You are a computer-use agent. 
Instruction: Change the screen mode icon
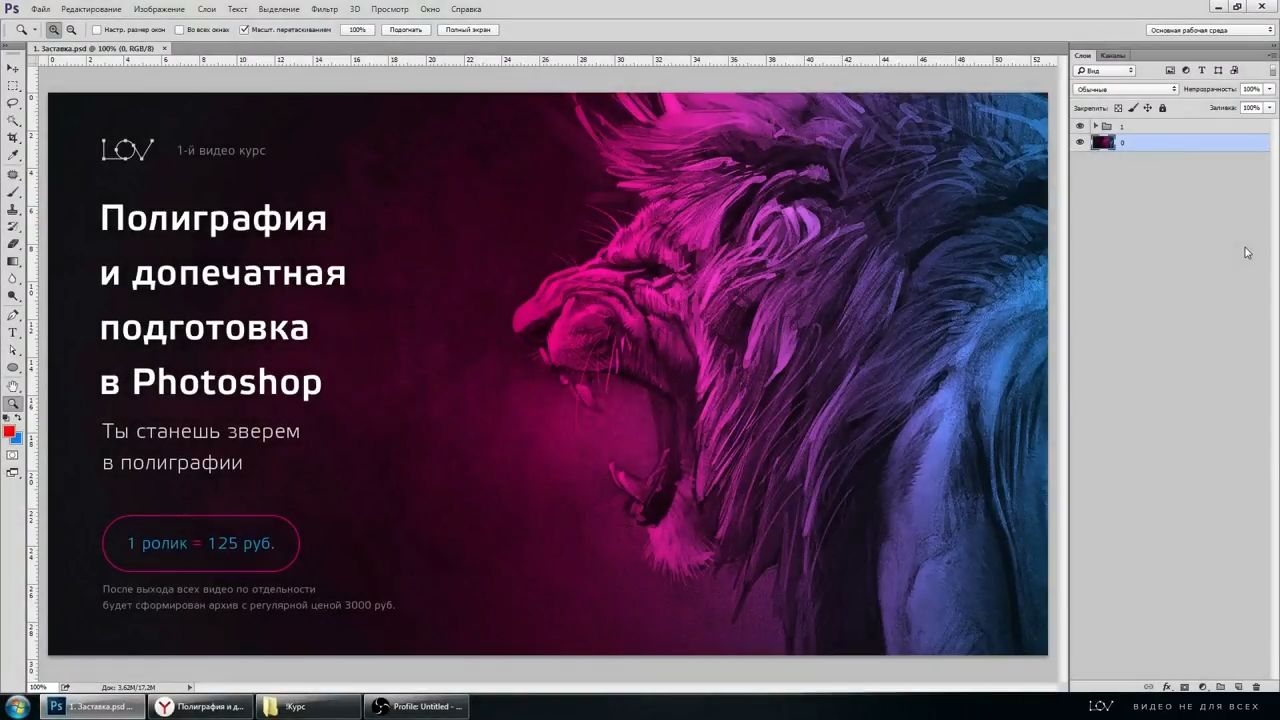coord(13,473)
